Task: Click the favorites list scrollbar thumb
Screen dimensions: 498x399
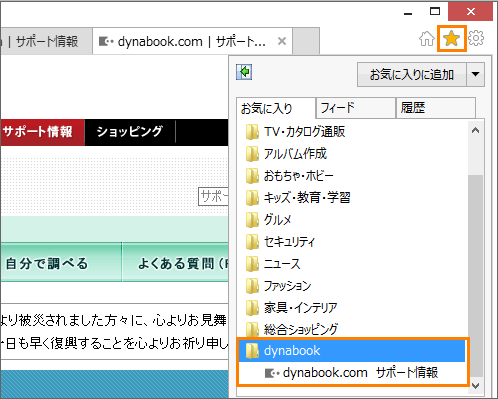Action: (475, 275)
